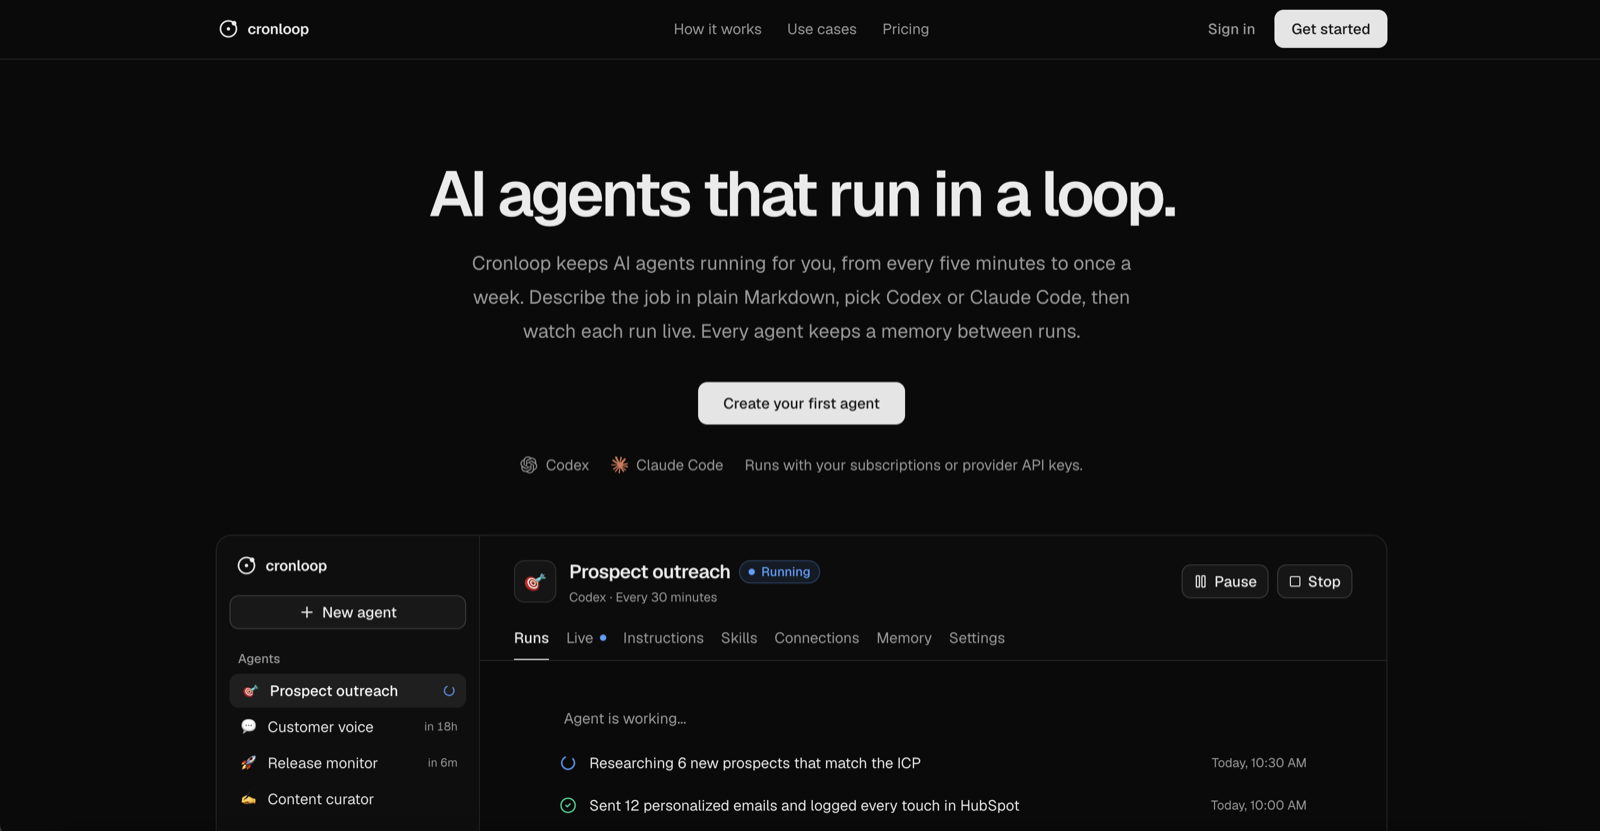Open How it works in top navigation
This screenshot has height=831, width=1600.
pyautogui.click(x=717, y=29)
